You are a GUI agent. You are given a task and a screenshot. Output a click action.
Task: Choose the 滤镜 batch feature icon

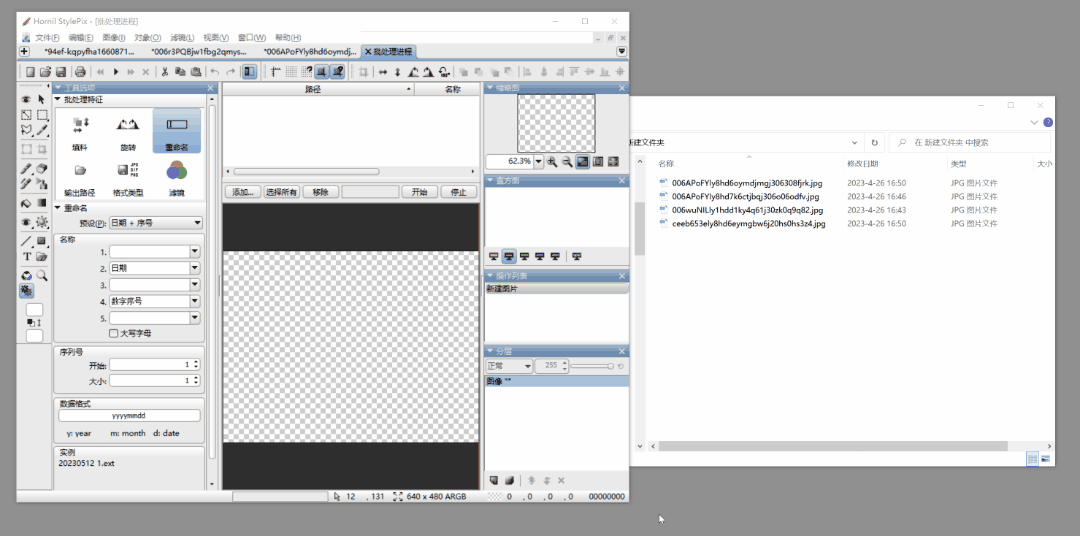(x=177, y=178)
